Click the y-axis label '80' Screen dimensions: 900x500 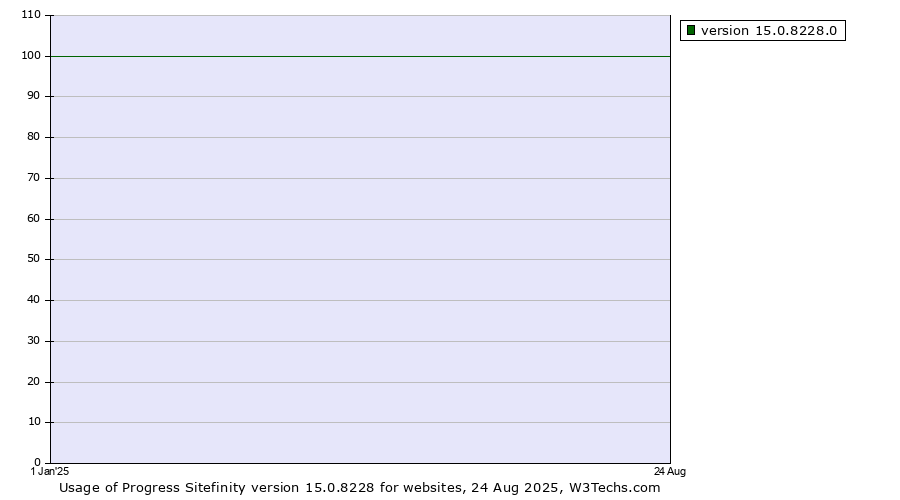[33, 137]
